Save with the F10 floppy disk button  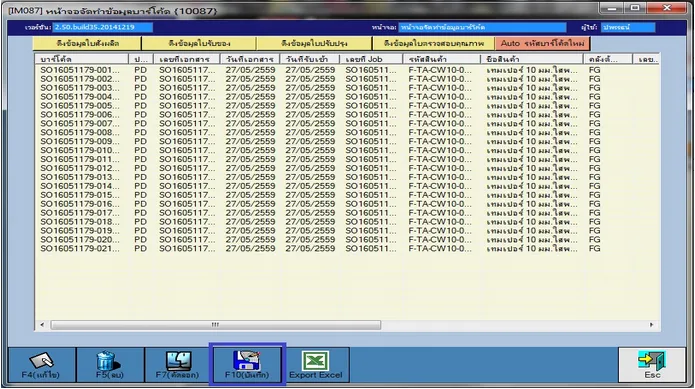pos(247,365)
